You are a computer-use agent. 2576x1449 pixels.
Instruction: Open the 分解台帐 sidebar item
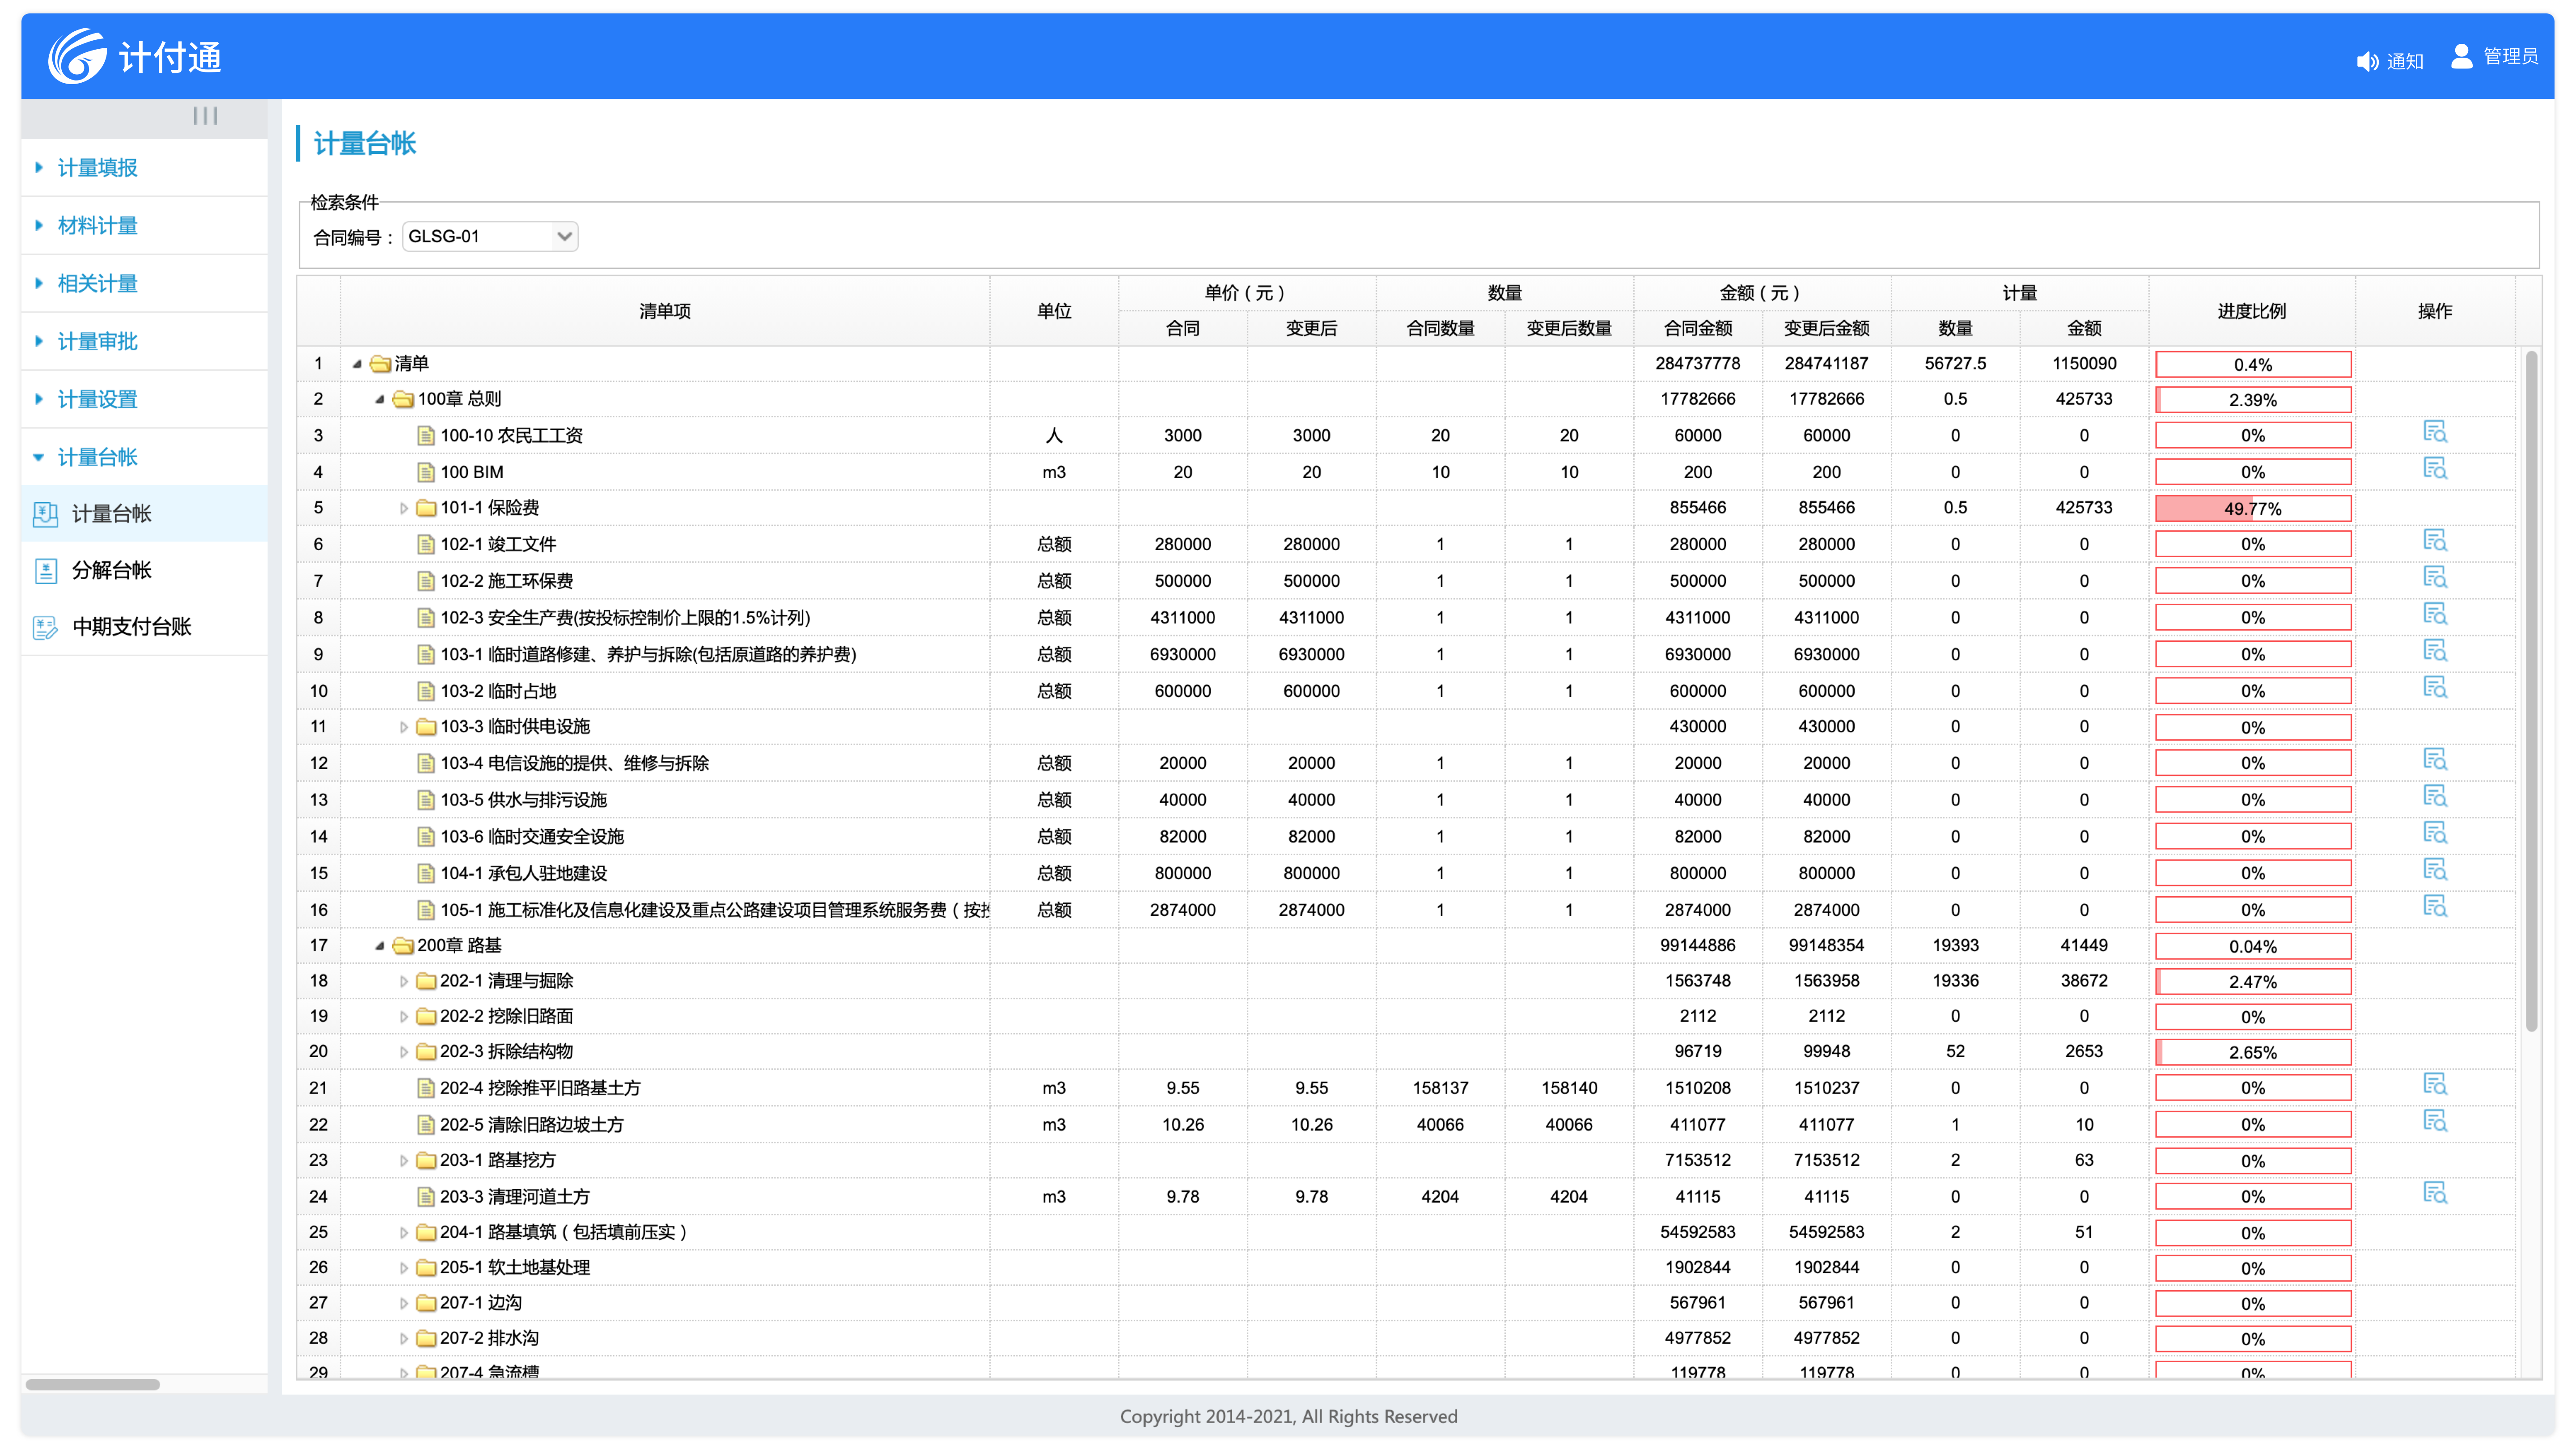[111, 570]
